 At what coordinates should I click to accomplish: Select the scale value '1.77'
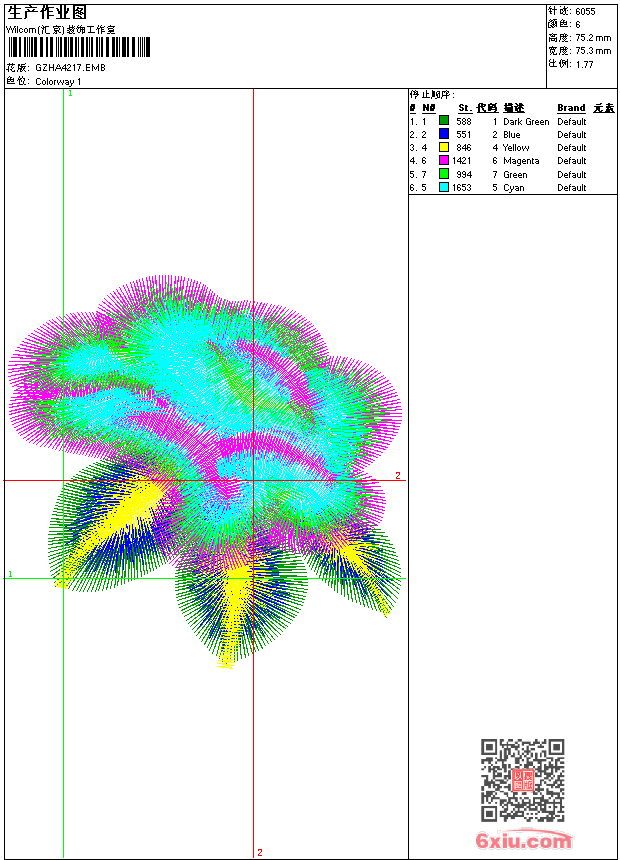[584, 64]
